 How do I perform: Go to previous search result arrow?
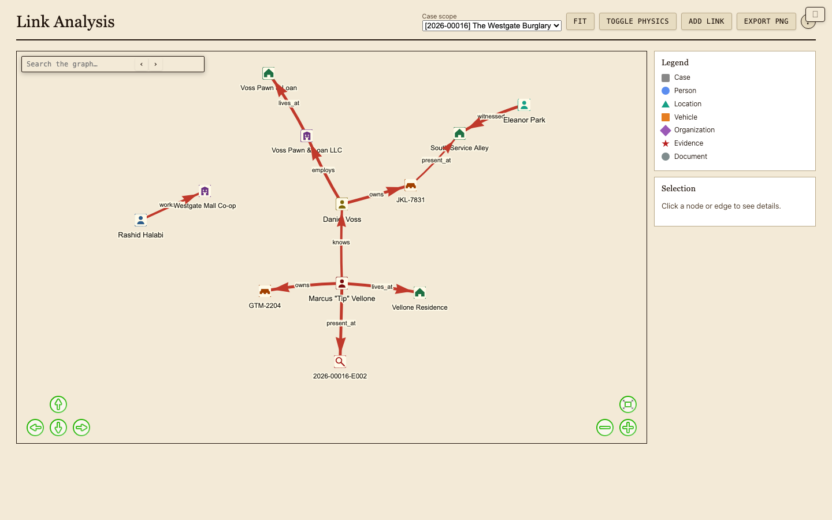click(x=141, y=64)
